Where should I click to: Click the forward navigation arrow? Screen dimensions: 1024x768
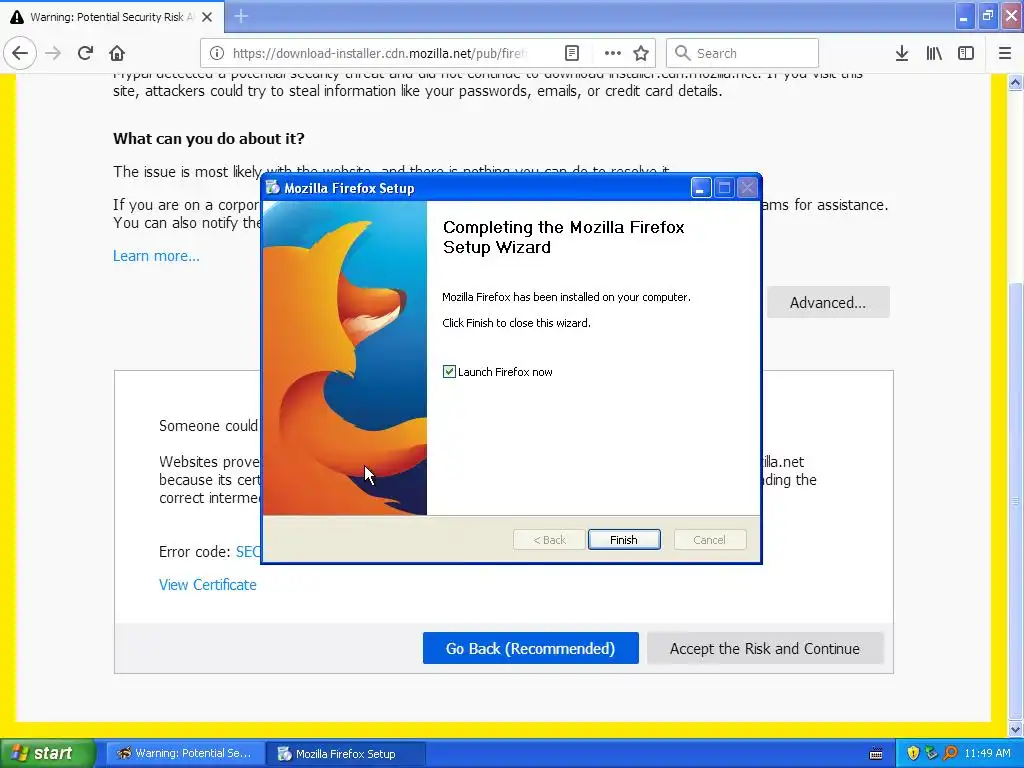[x=54, y=53]
